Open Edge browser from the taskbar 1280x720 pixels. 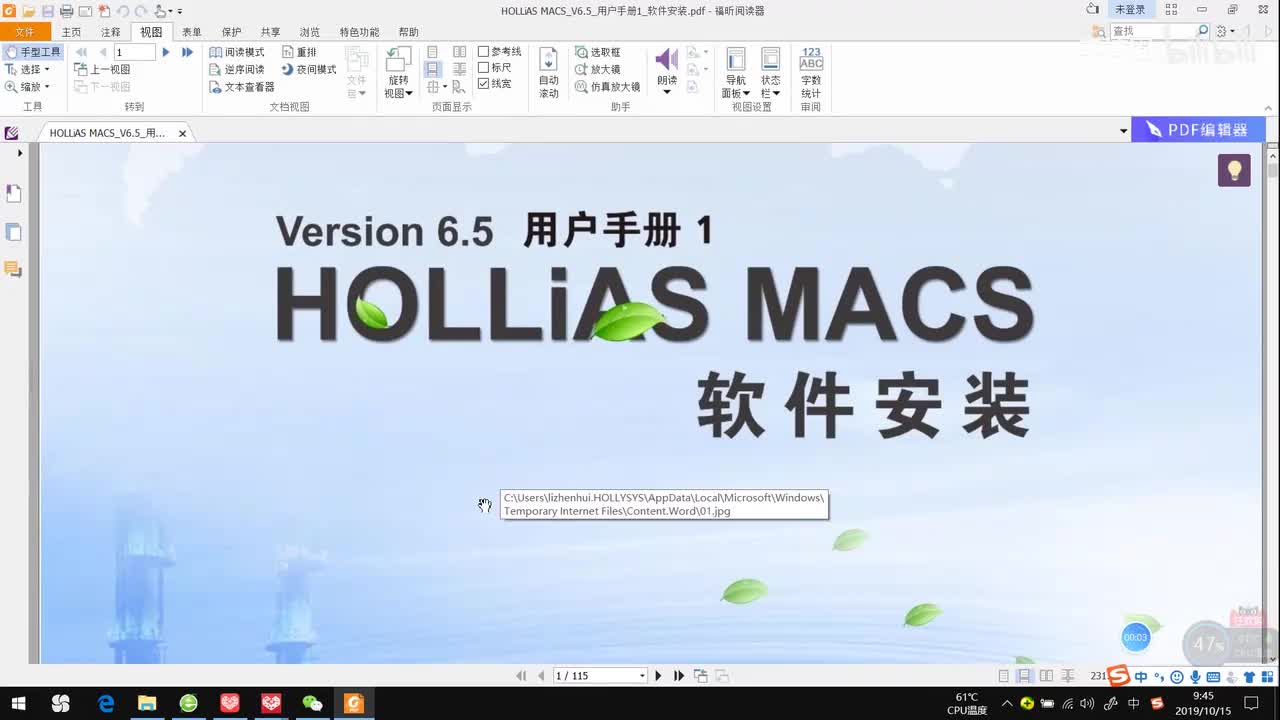(106, 703)
